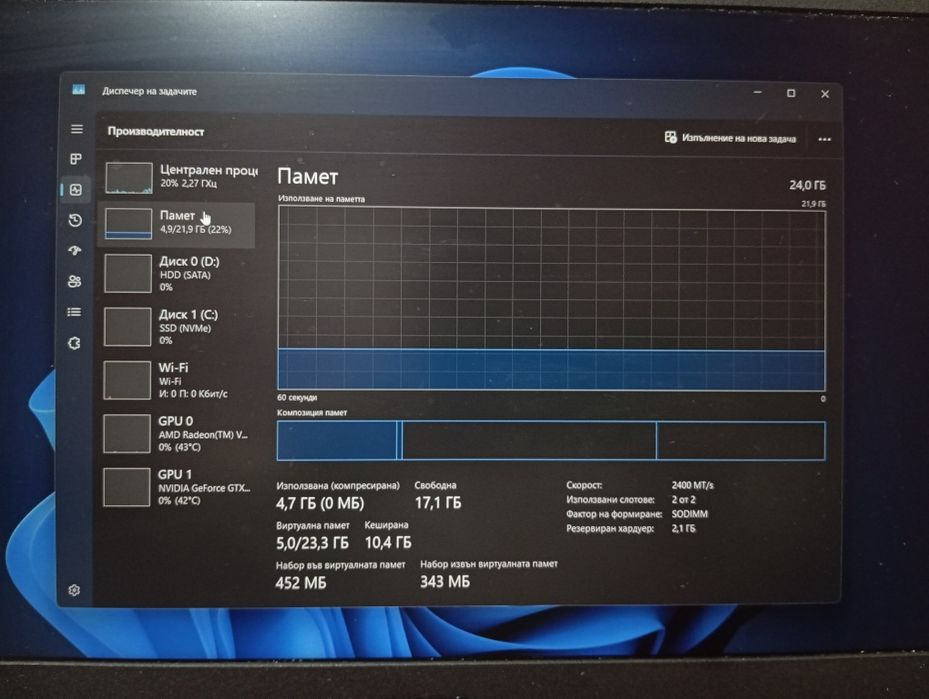Click the GPU 1 mini graph thumbnail
This screenshot has height=699, width=929.
(x=126, y=487)
